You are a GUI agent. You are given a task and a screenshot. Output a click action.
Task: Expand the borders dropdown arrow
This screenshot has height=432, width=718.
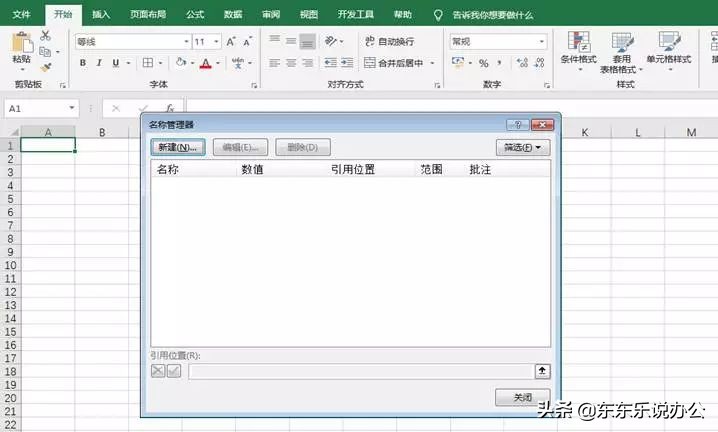(160, 63)
